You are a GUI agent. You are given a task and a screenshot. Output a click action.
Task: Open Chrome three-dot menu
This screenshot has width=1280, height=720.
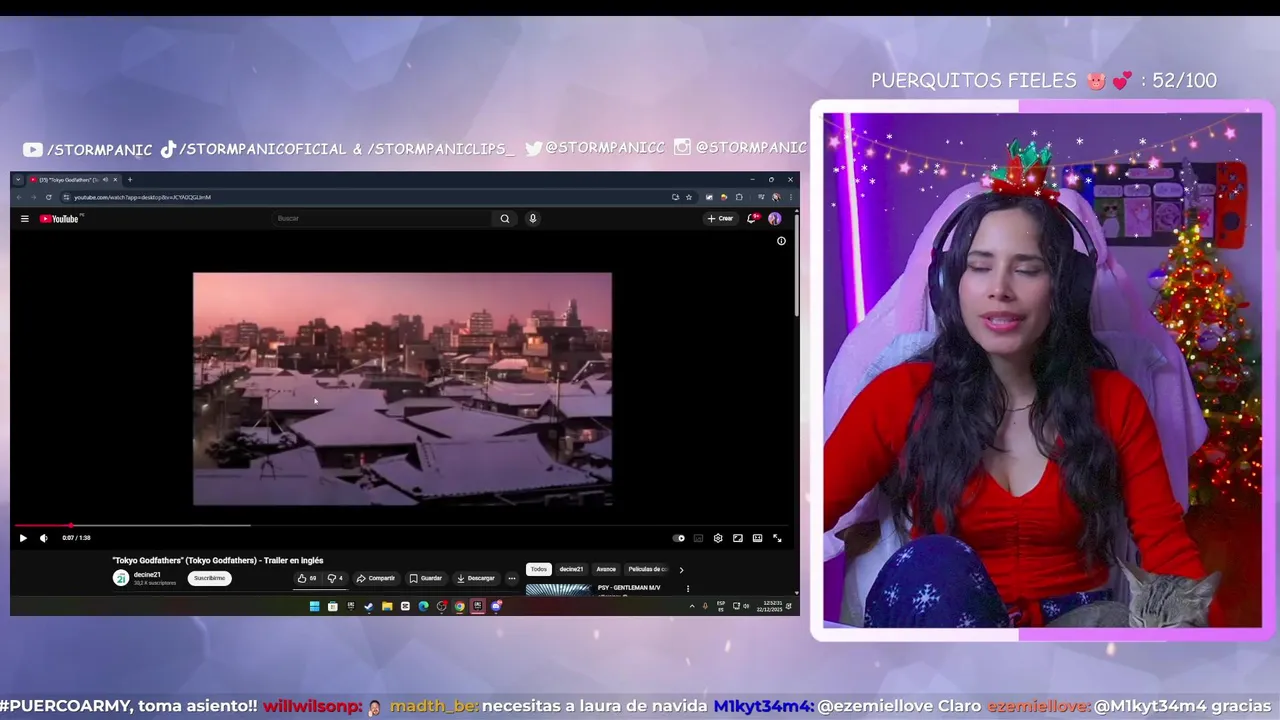coord(790,197)
